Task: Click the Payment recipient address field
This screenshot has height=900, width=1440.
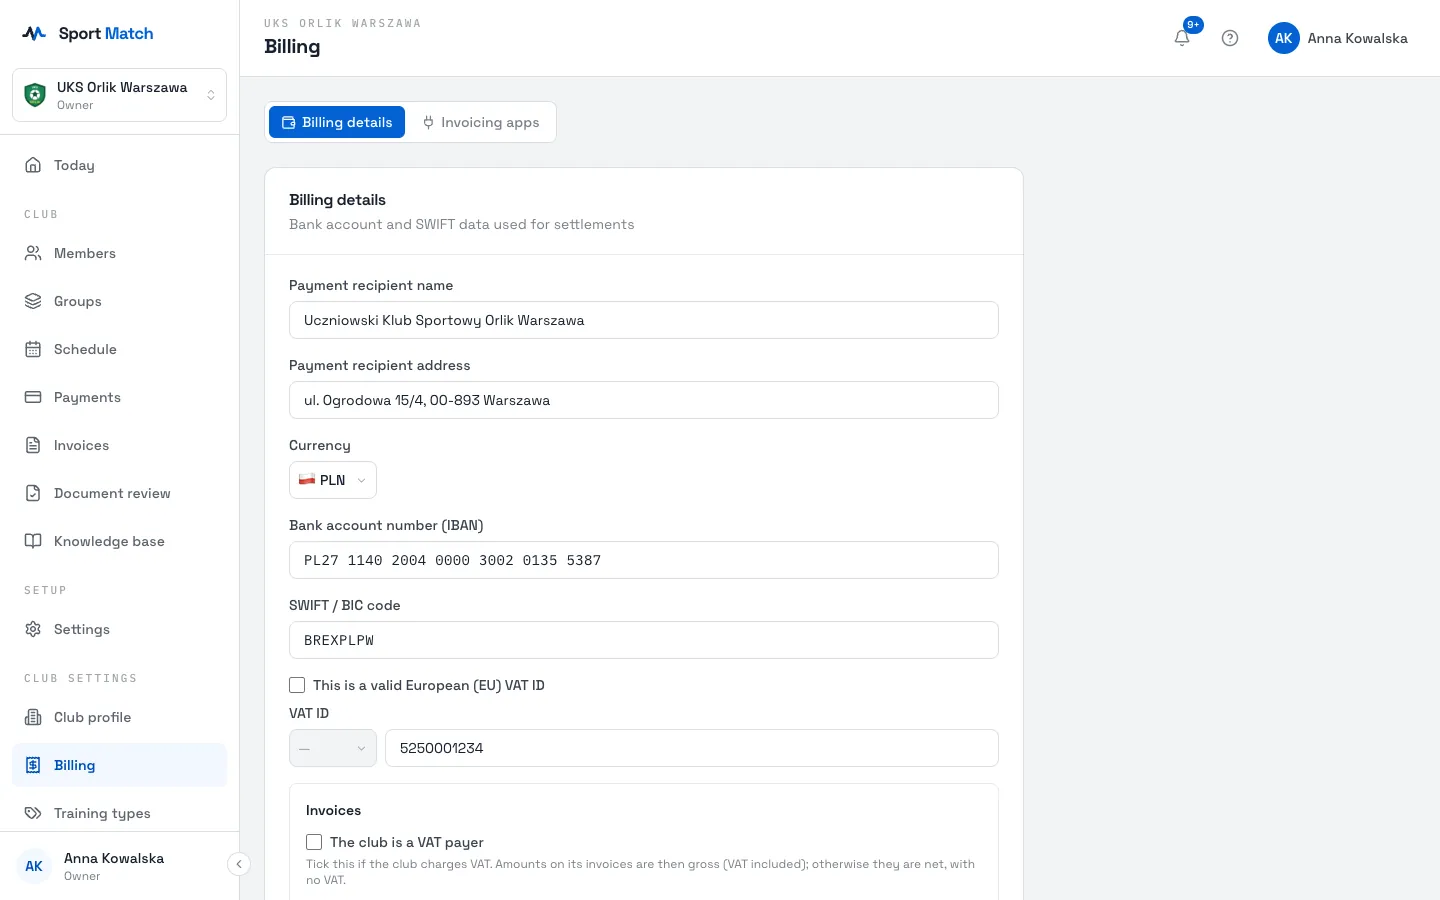Action: [644, 400]
